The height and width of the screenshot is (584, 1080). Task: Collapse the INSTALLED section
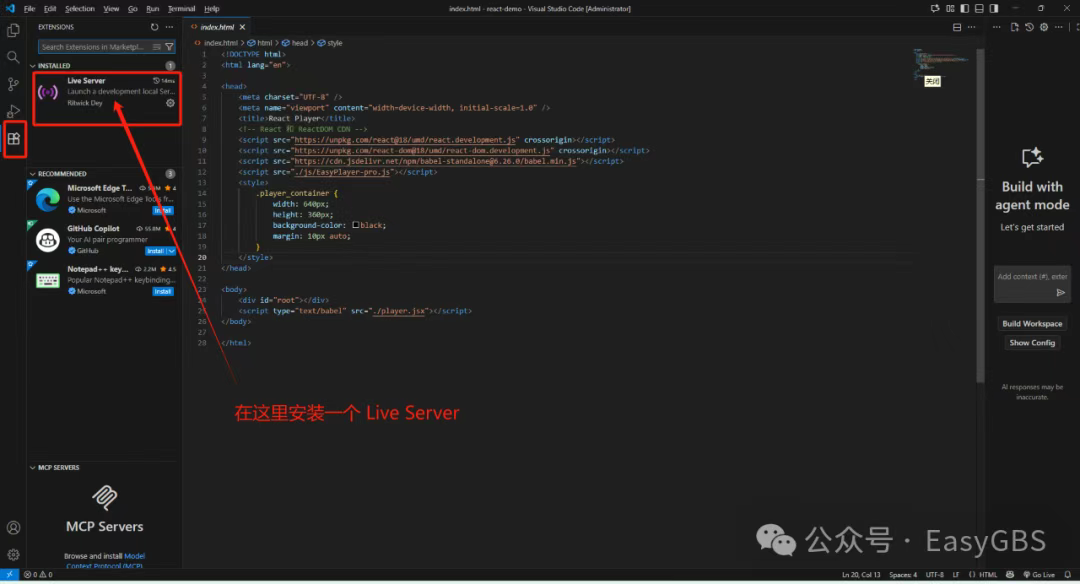coord(32,65)
